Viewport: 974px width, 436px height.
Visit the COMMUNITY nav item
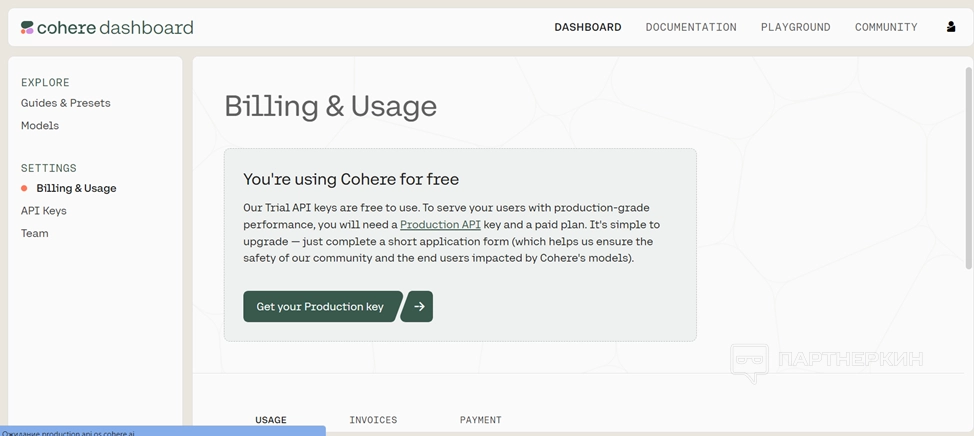point(886,27)
